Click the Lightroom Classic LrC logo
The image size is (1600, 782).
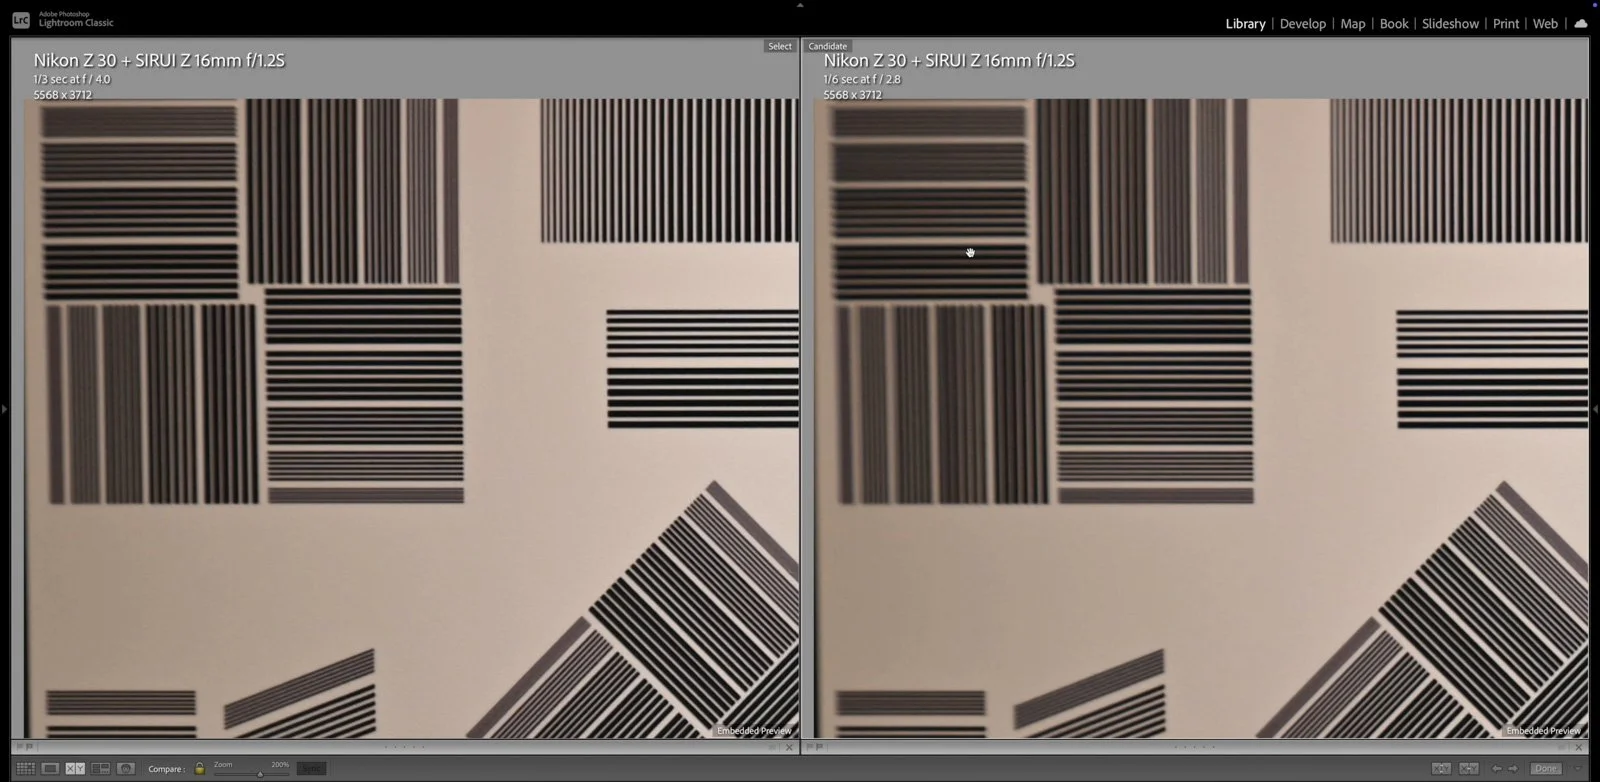pos(20,20)
